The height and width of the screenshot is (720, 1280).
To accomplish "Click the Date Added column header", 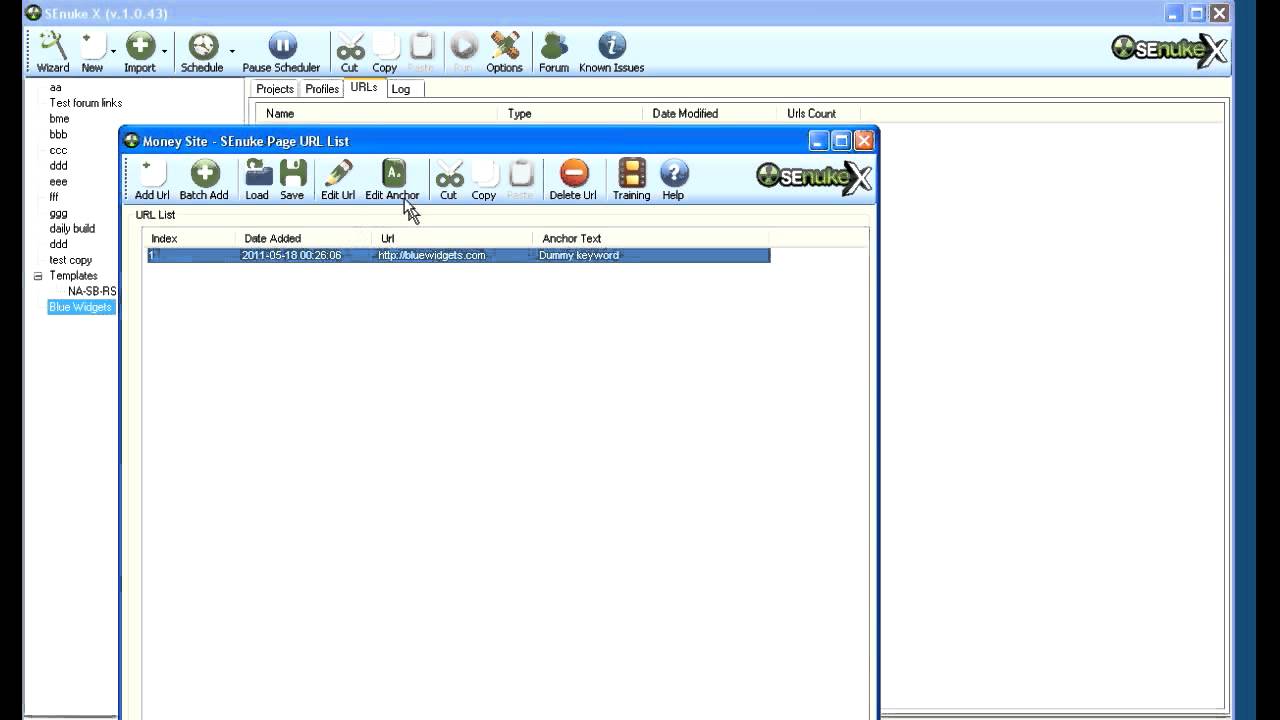I will tap(304, 238).
